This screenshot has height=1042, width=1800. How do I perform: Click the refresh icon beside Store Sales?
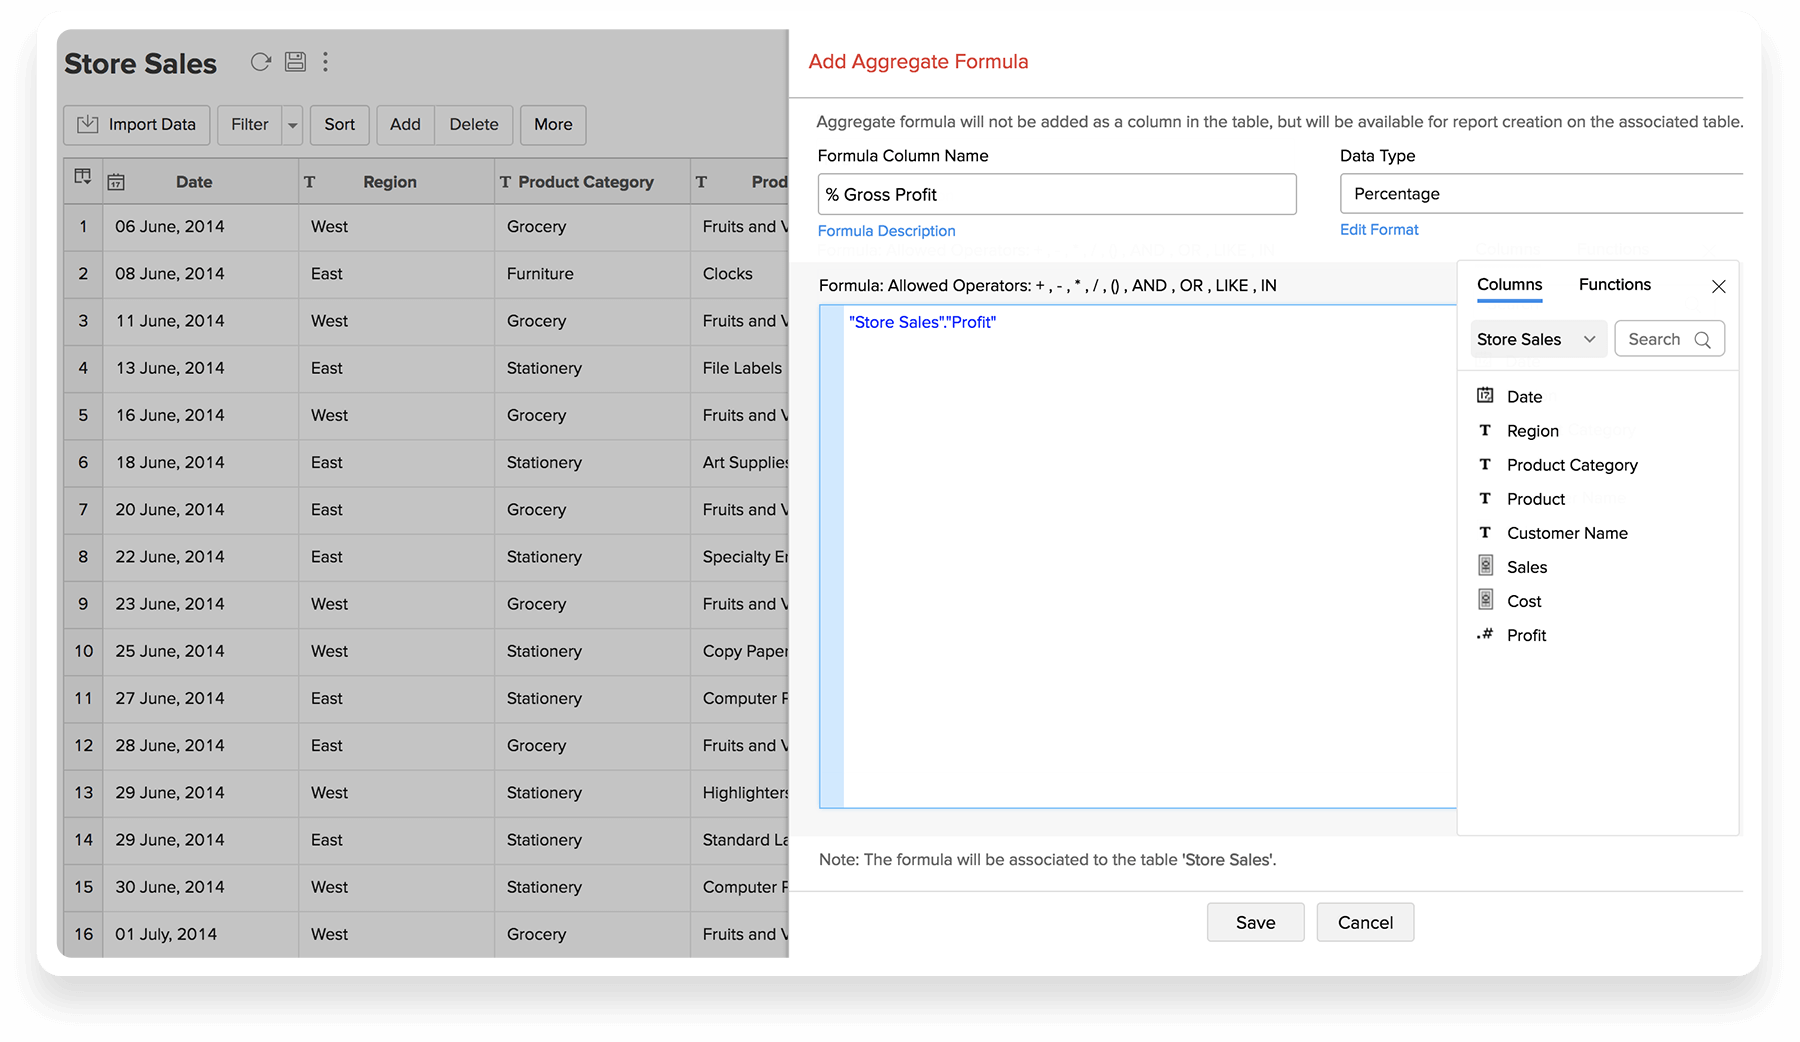[261, 62]
